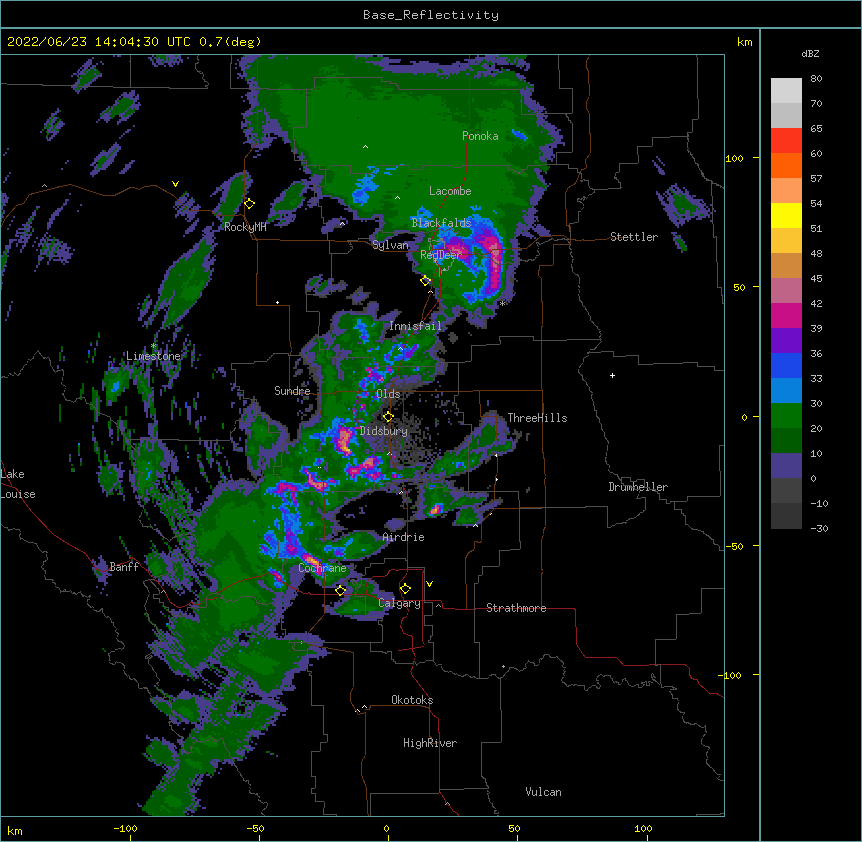Select the white caret marker left of Strathmore
The width and height of the screenshot is (862, 842).
click(x=438, y=605)
